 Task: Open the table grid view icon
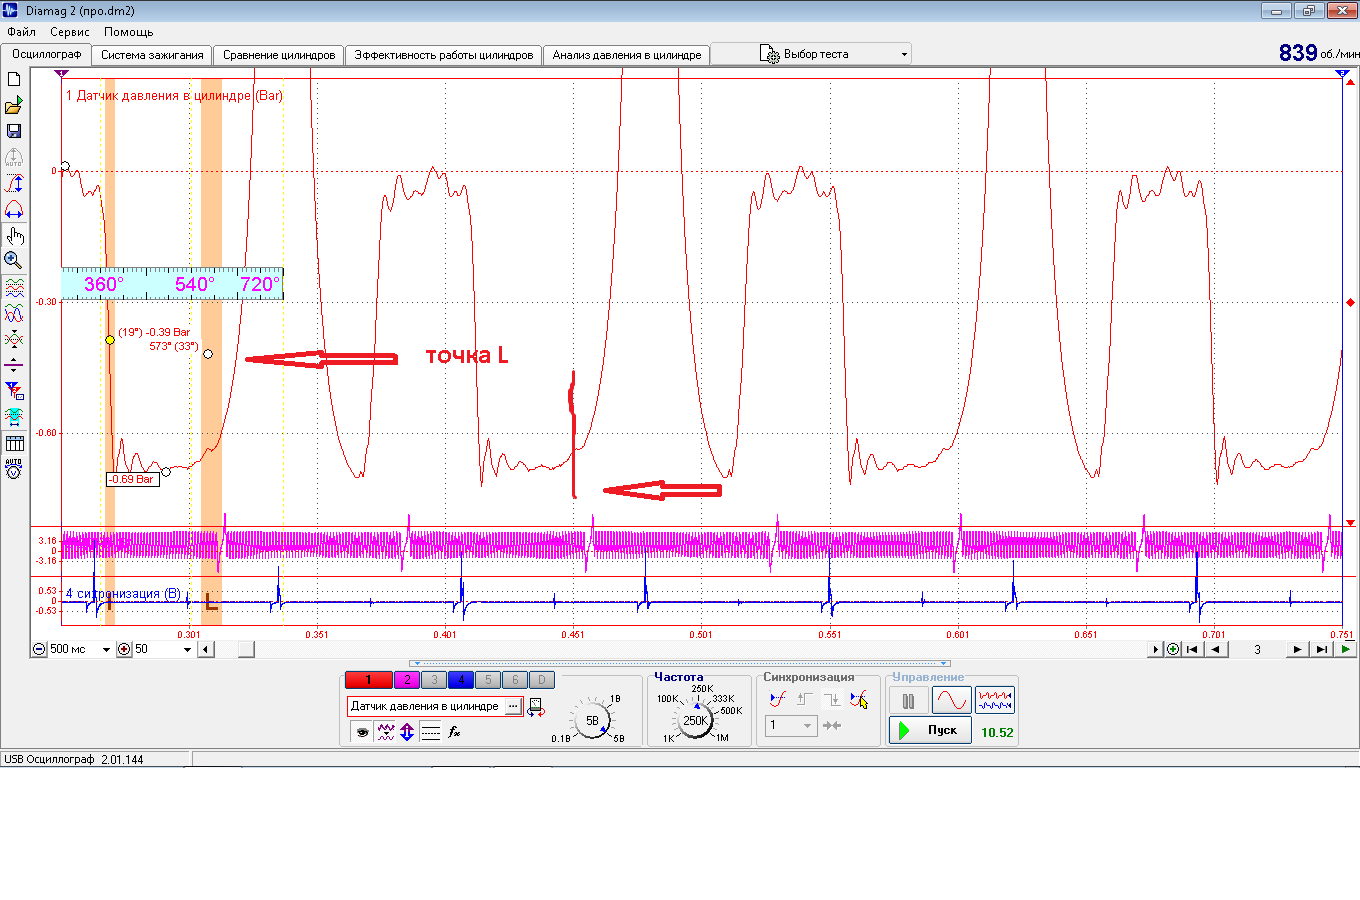pos(14,443)
